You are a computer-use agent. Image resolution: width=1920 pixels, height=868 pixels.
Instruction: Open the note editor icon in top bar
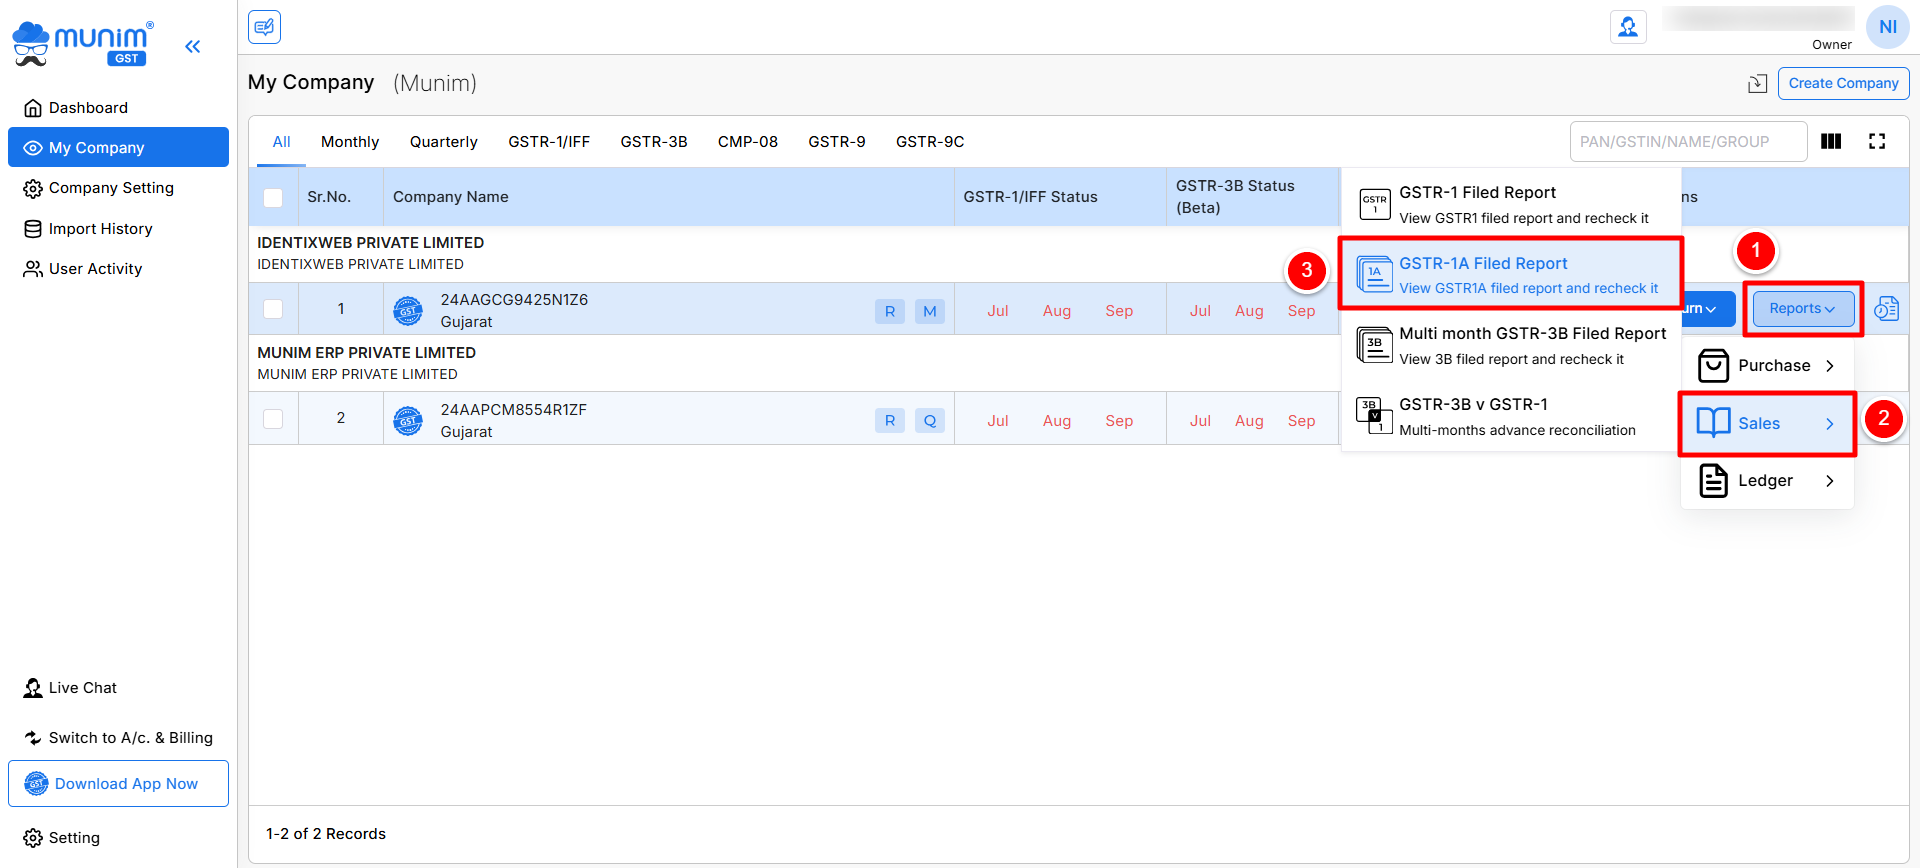(x=265, y=27)
